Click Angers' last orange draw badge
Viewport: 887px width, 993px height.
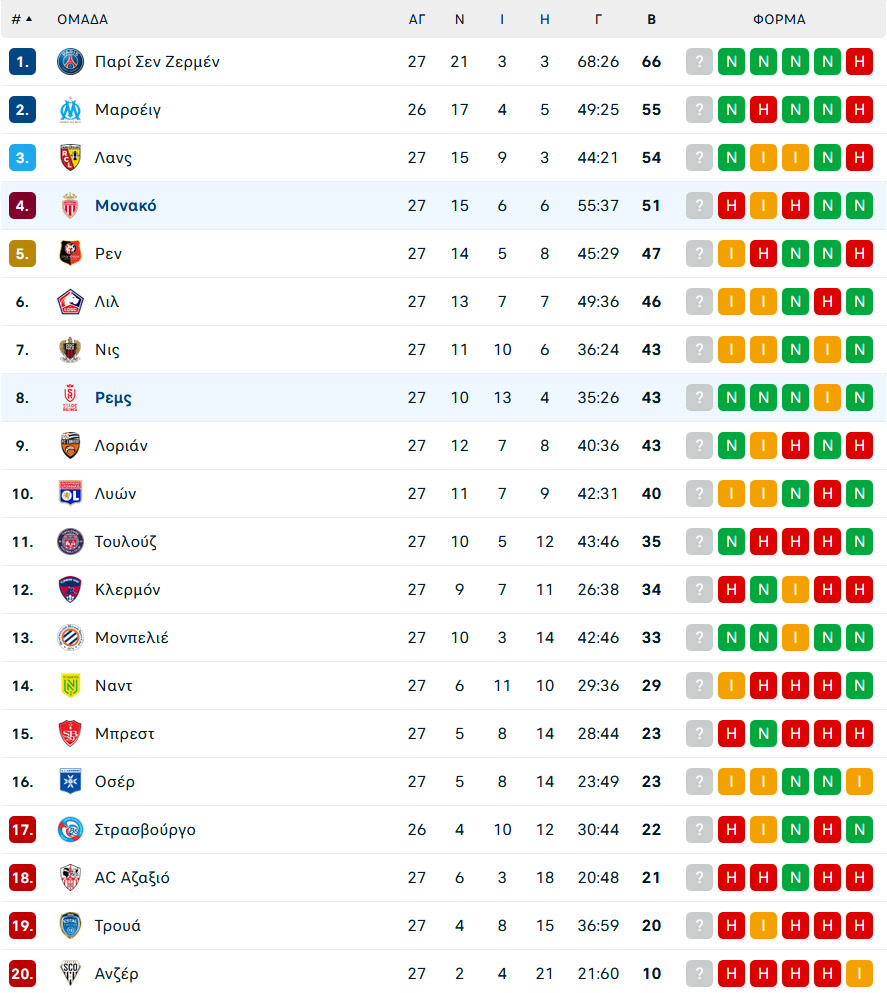click(859, 973)
